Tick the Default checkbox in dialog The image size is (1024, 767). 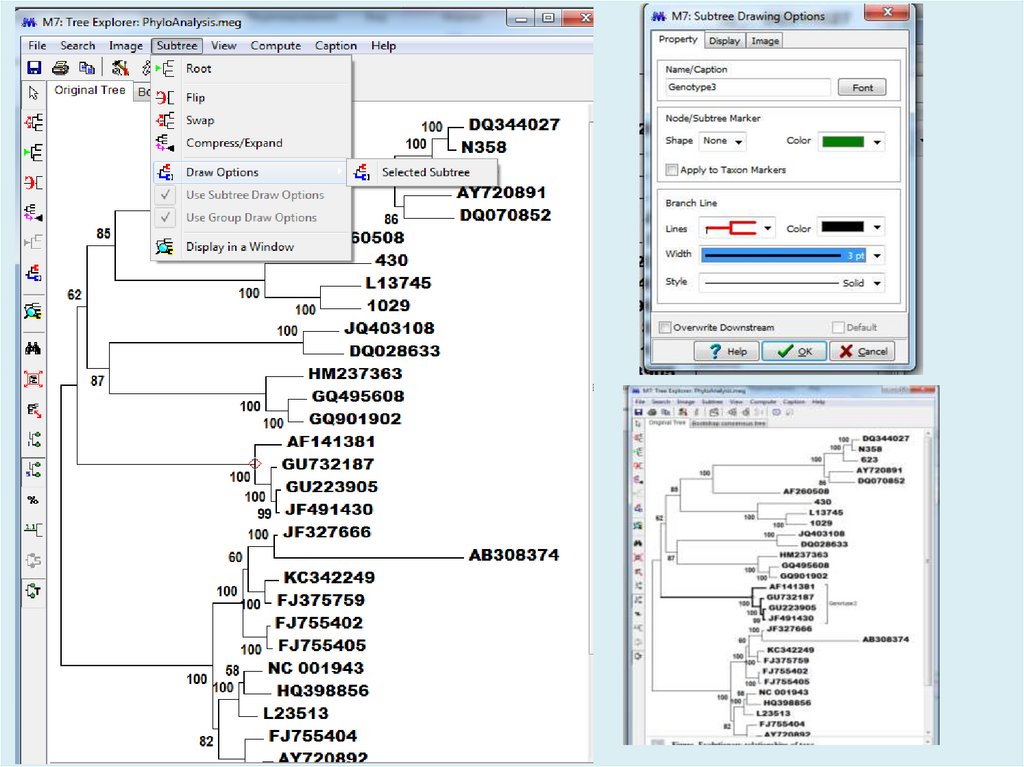(839, 327)
